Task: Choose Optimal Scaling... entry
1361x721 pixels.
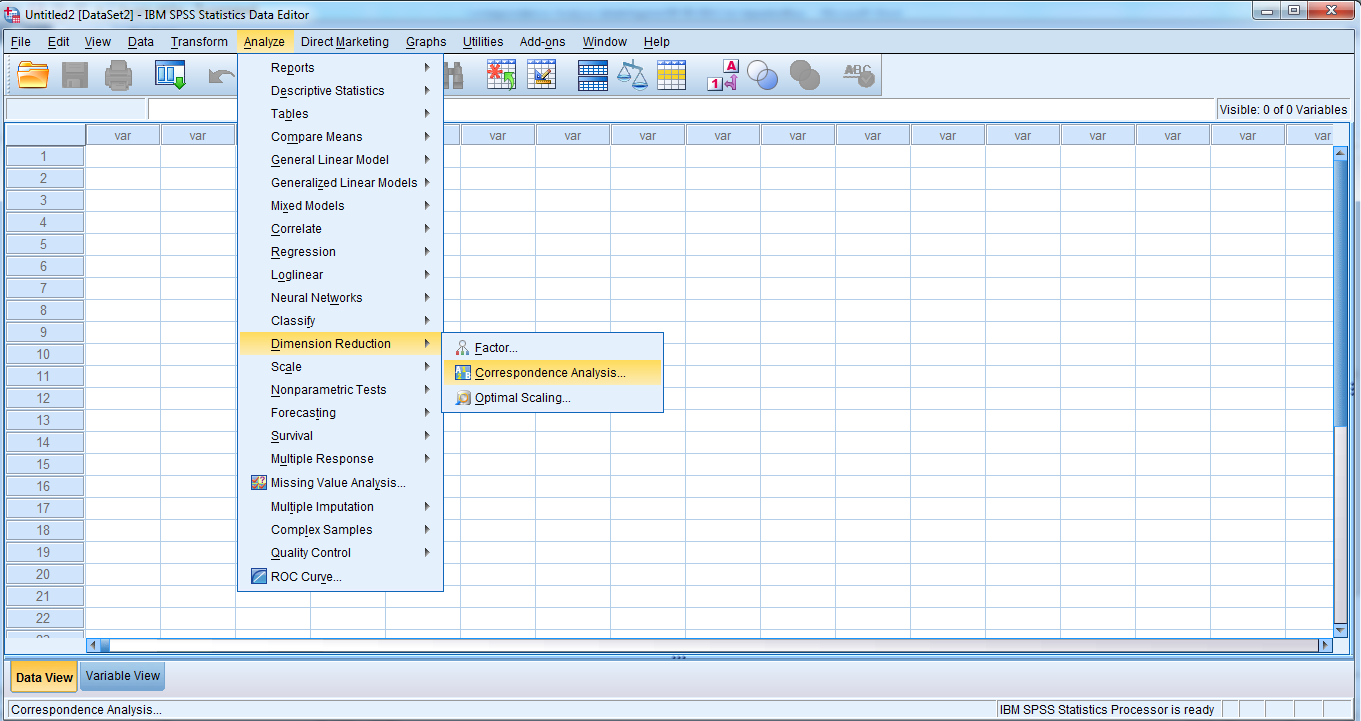Action: (x=552, y=398)
